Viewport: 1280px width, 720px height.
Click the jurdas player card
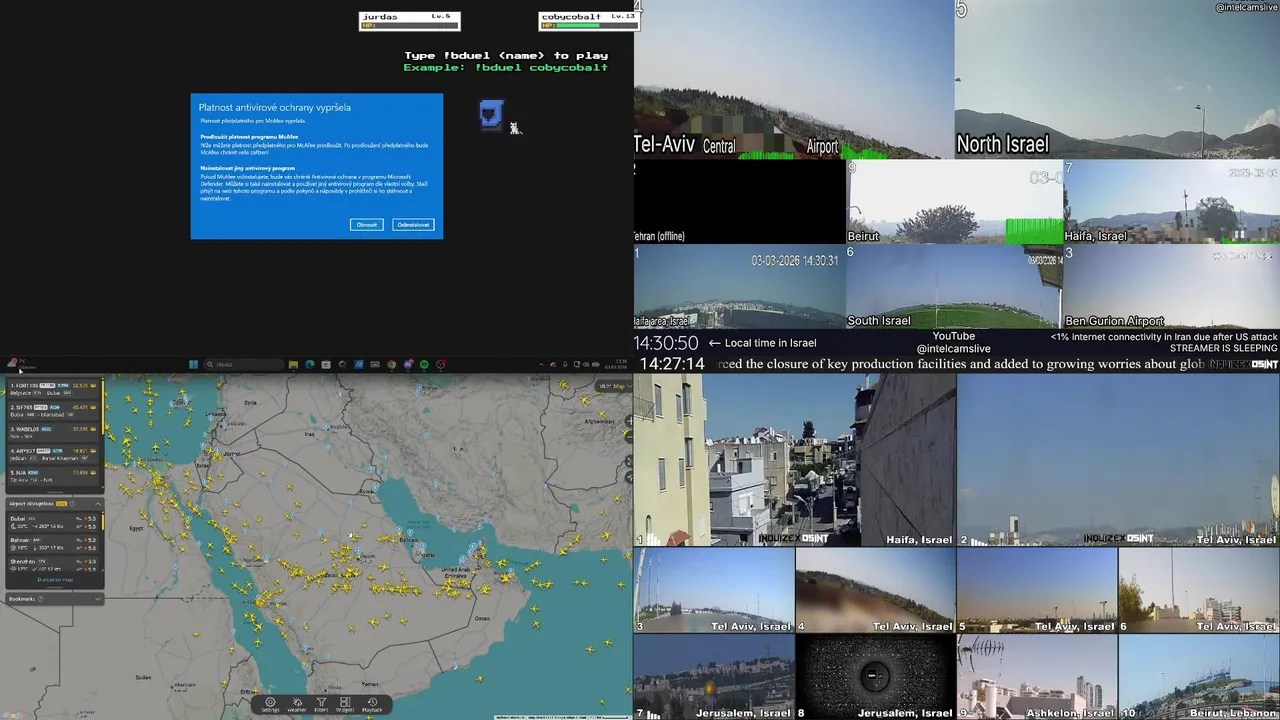[x=409, y=21]
